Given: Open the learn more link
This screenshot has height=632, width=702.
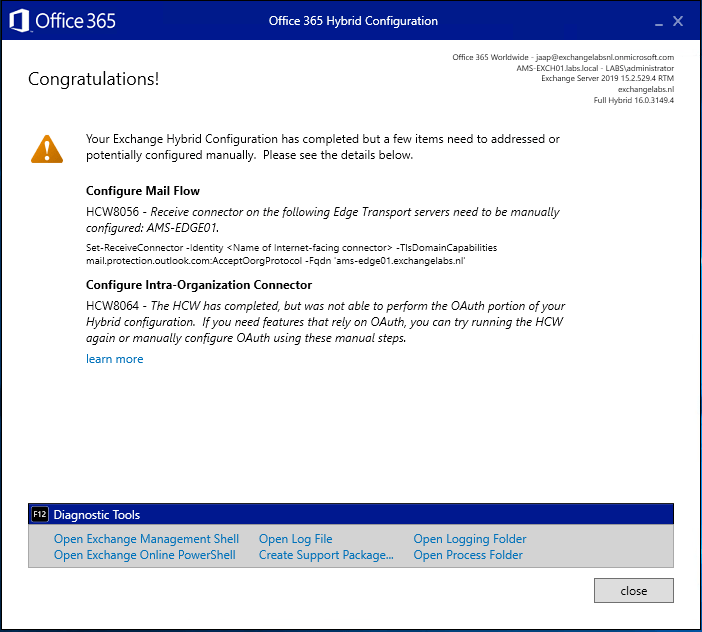Looking at the screenshot, I should (x=114, y=359).
